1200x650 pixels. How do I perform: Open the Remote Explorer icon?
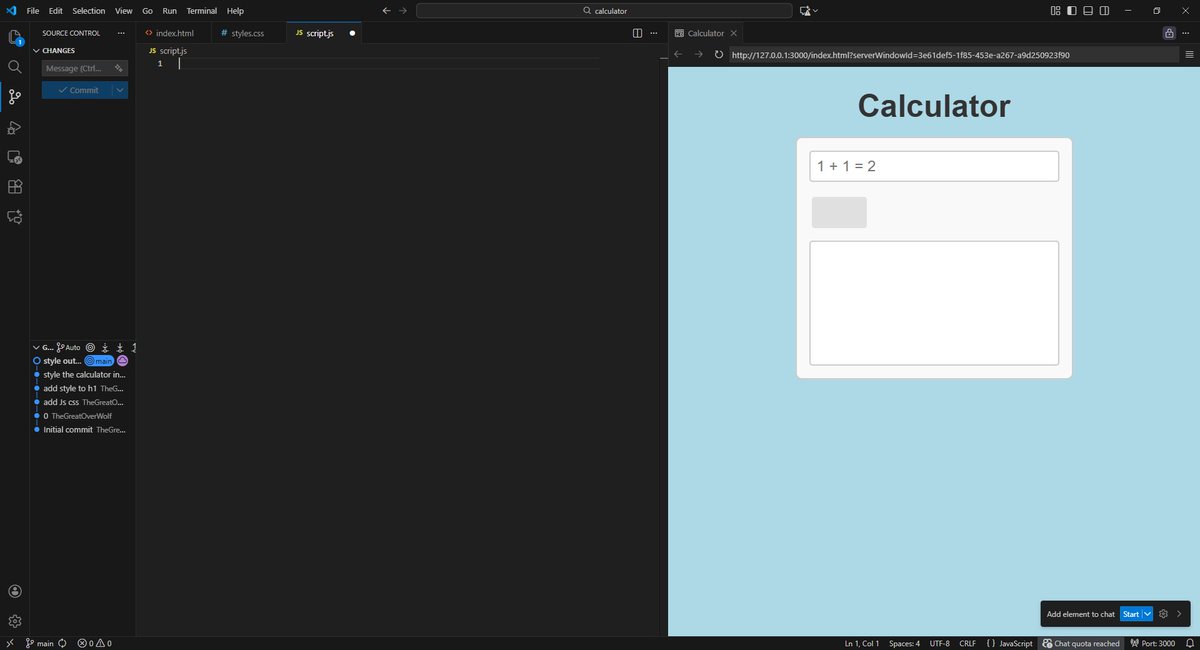click(14, 157)
